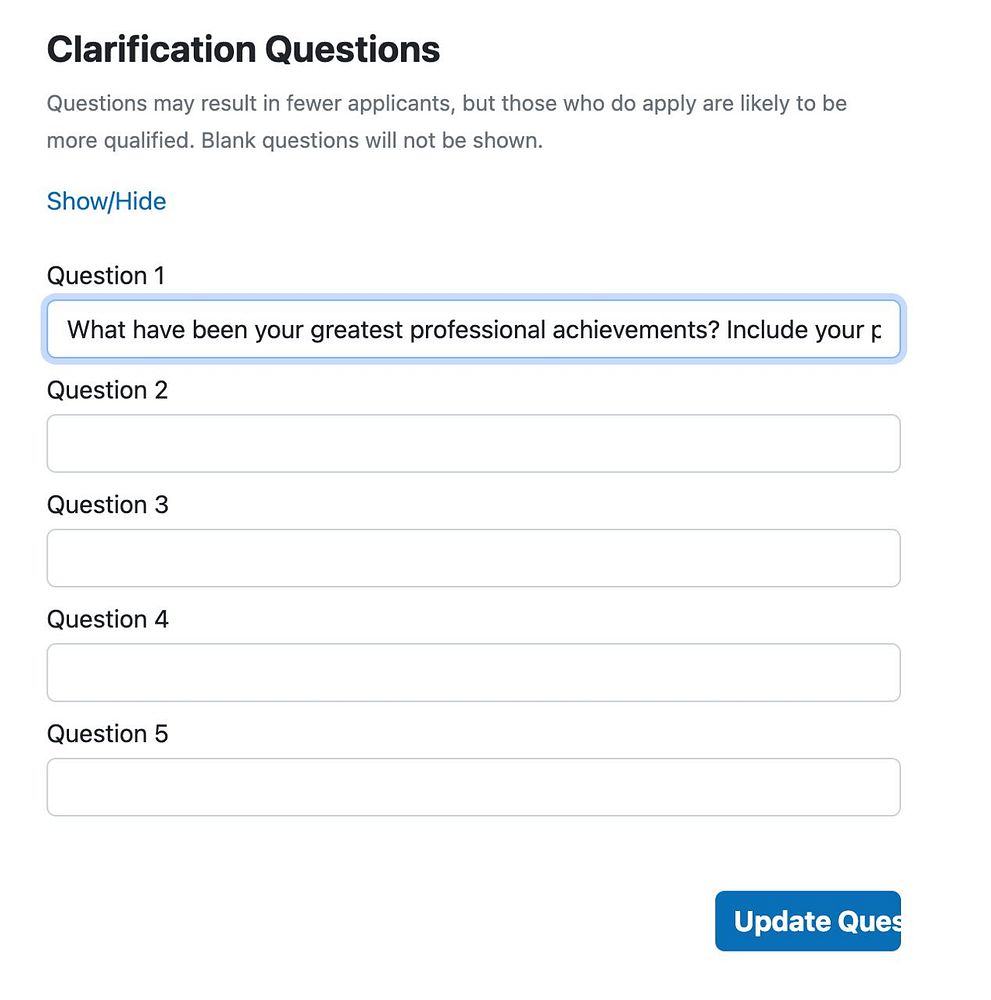Screen dimensions: 991x1000
Task: Select the "Question 3" label text
Action: [x=107, y=505]
